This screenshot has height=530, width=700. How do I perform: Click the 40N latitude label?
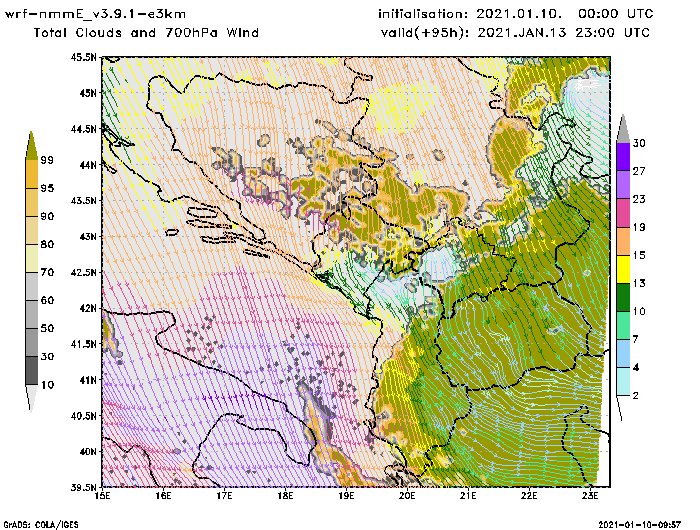point(88,451)
